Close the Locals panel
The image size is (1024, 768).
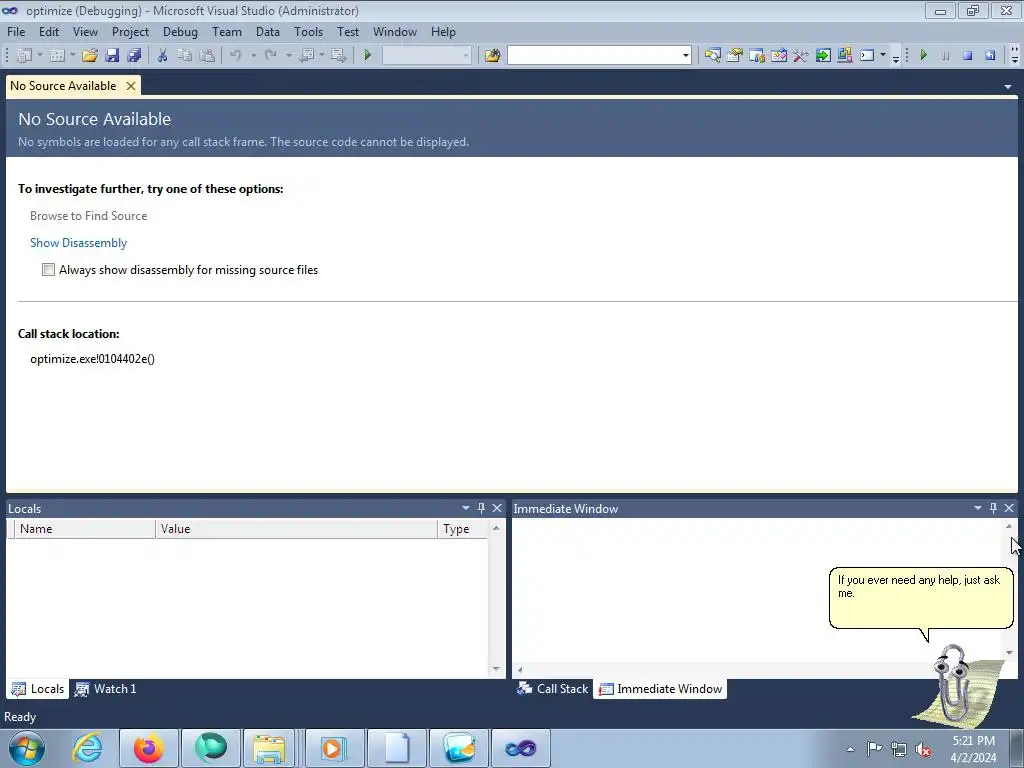pyautogui.click(x=497, y=508)
